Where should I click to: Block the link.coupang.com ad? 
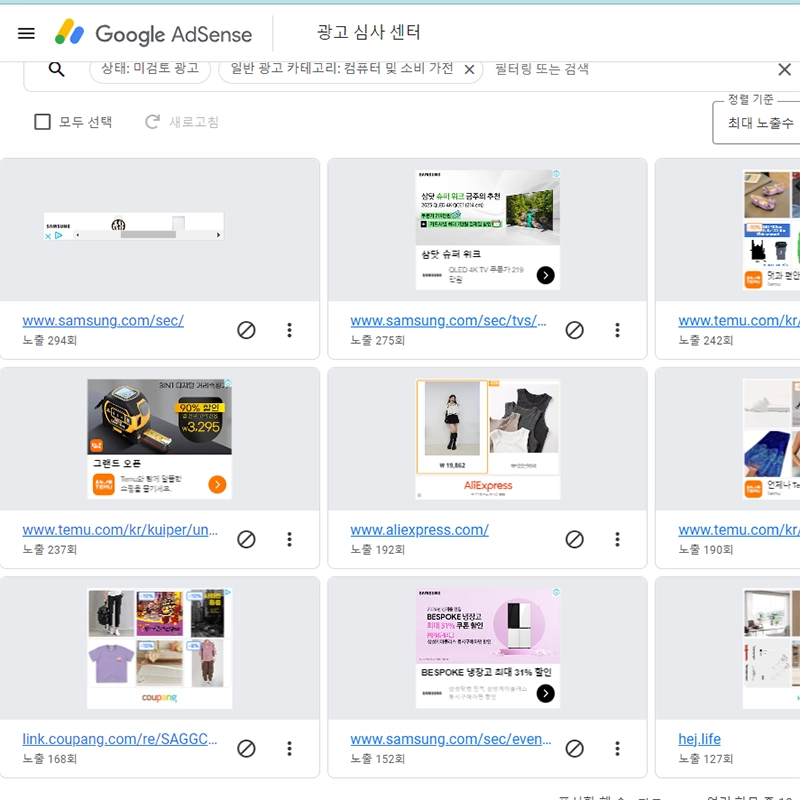click(246, 748)
